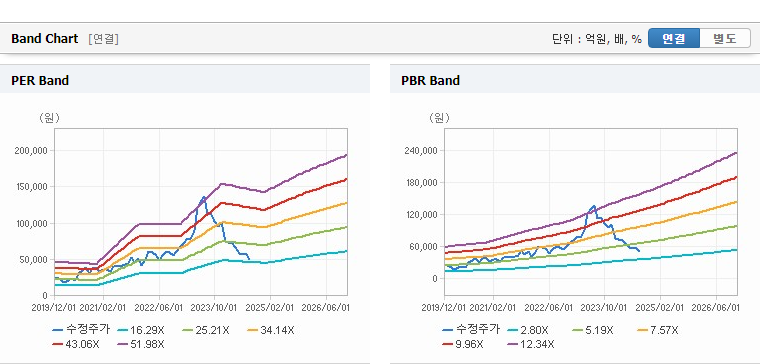
Task: Click the PER Band panel title
Action: click(x=40, y=80)
